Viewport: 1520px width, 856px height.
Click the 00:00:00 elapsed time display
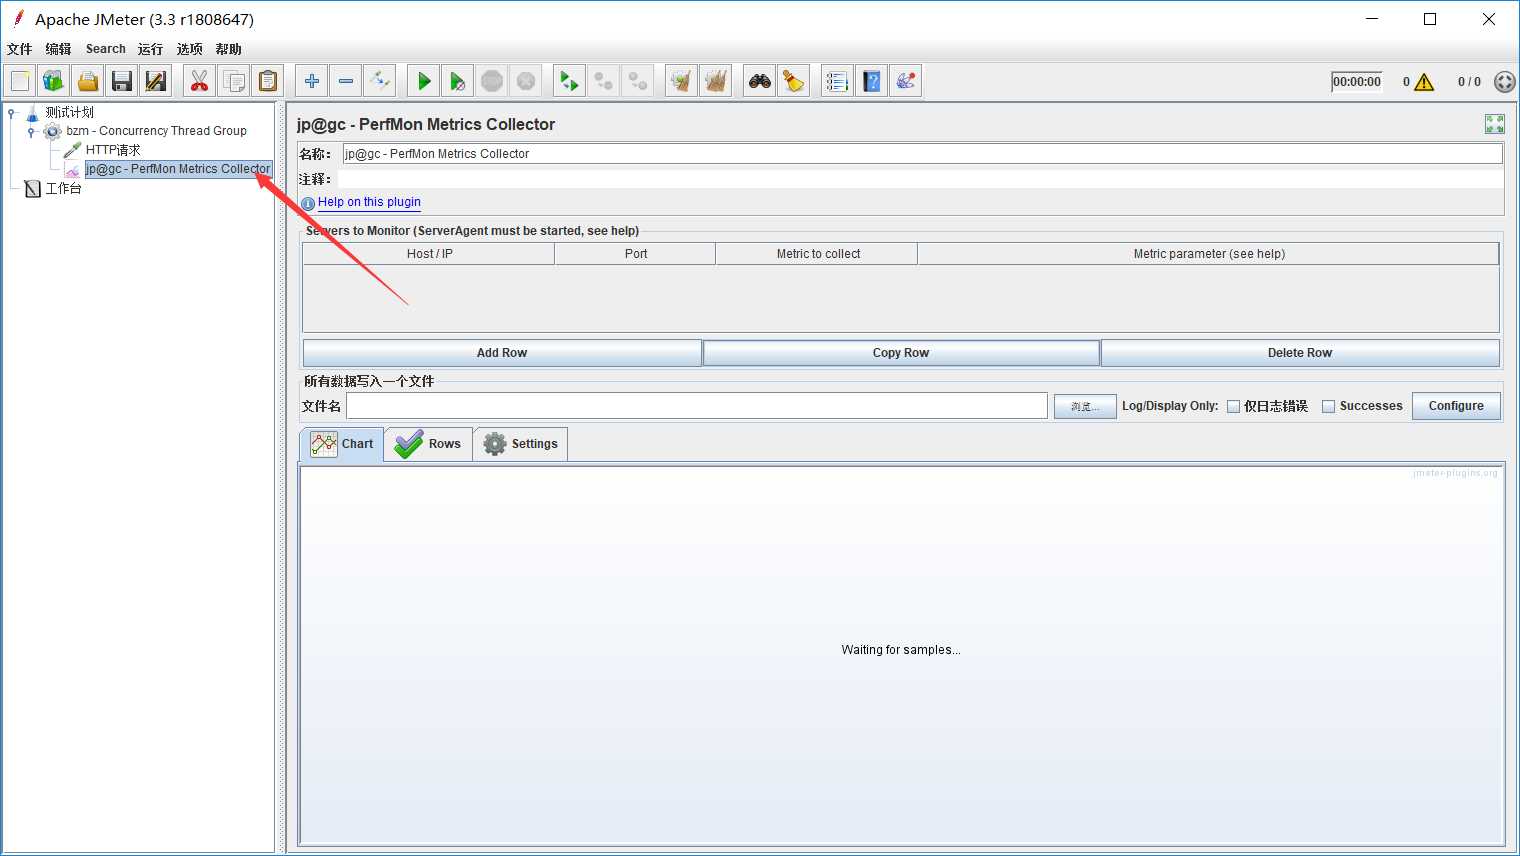[x=1357, y=82]
